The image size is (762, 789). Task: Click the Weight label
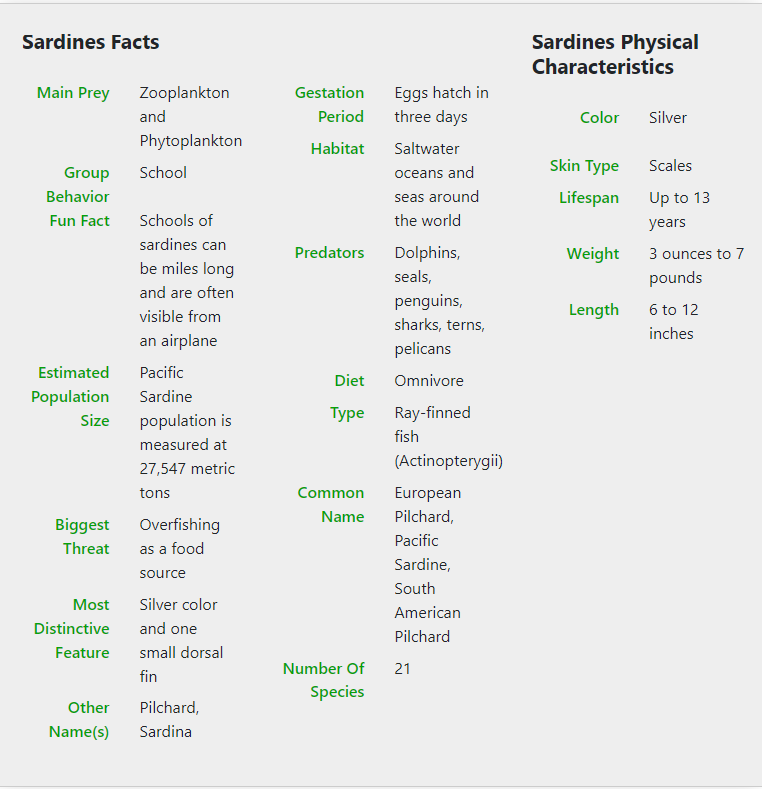(593, 254)
